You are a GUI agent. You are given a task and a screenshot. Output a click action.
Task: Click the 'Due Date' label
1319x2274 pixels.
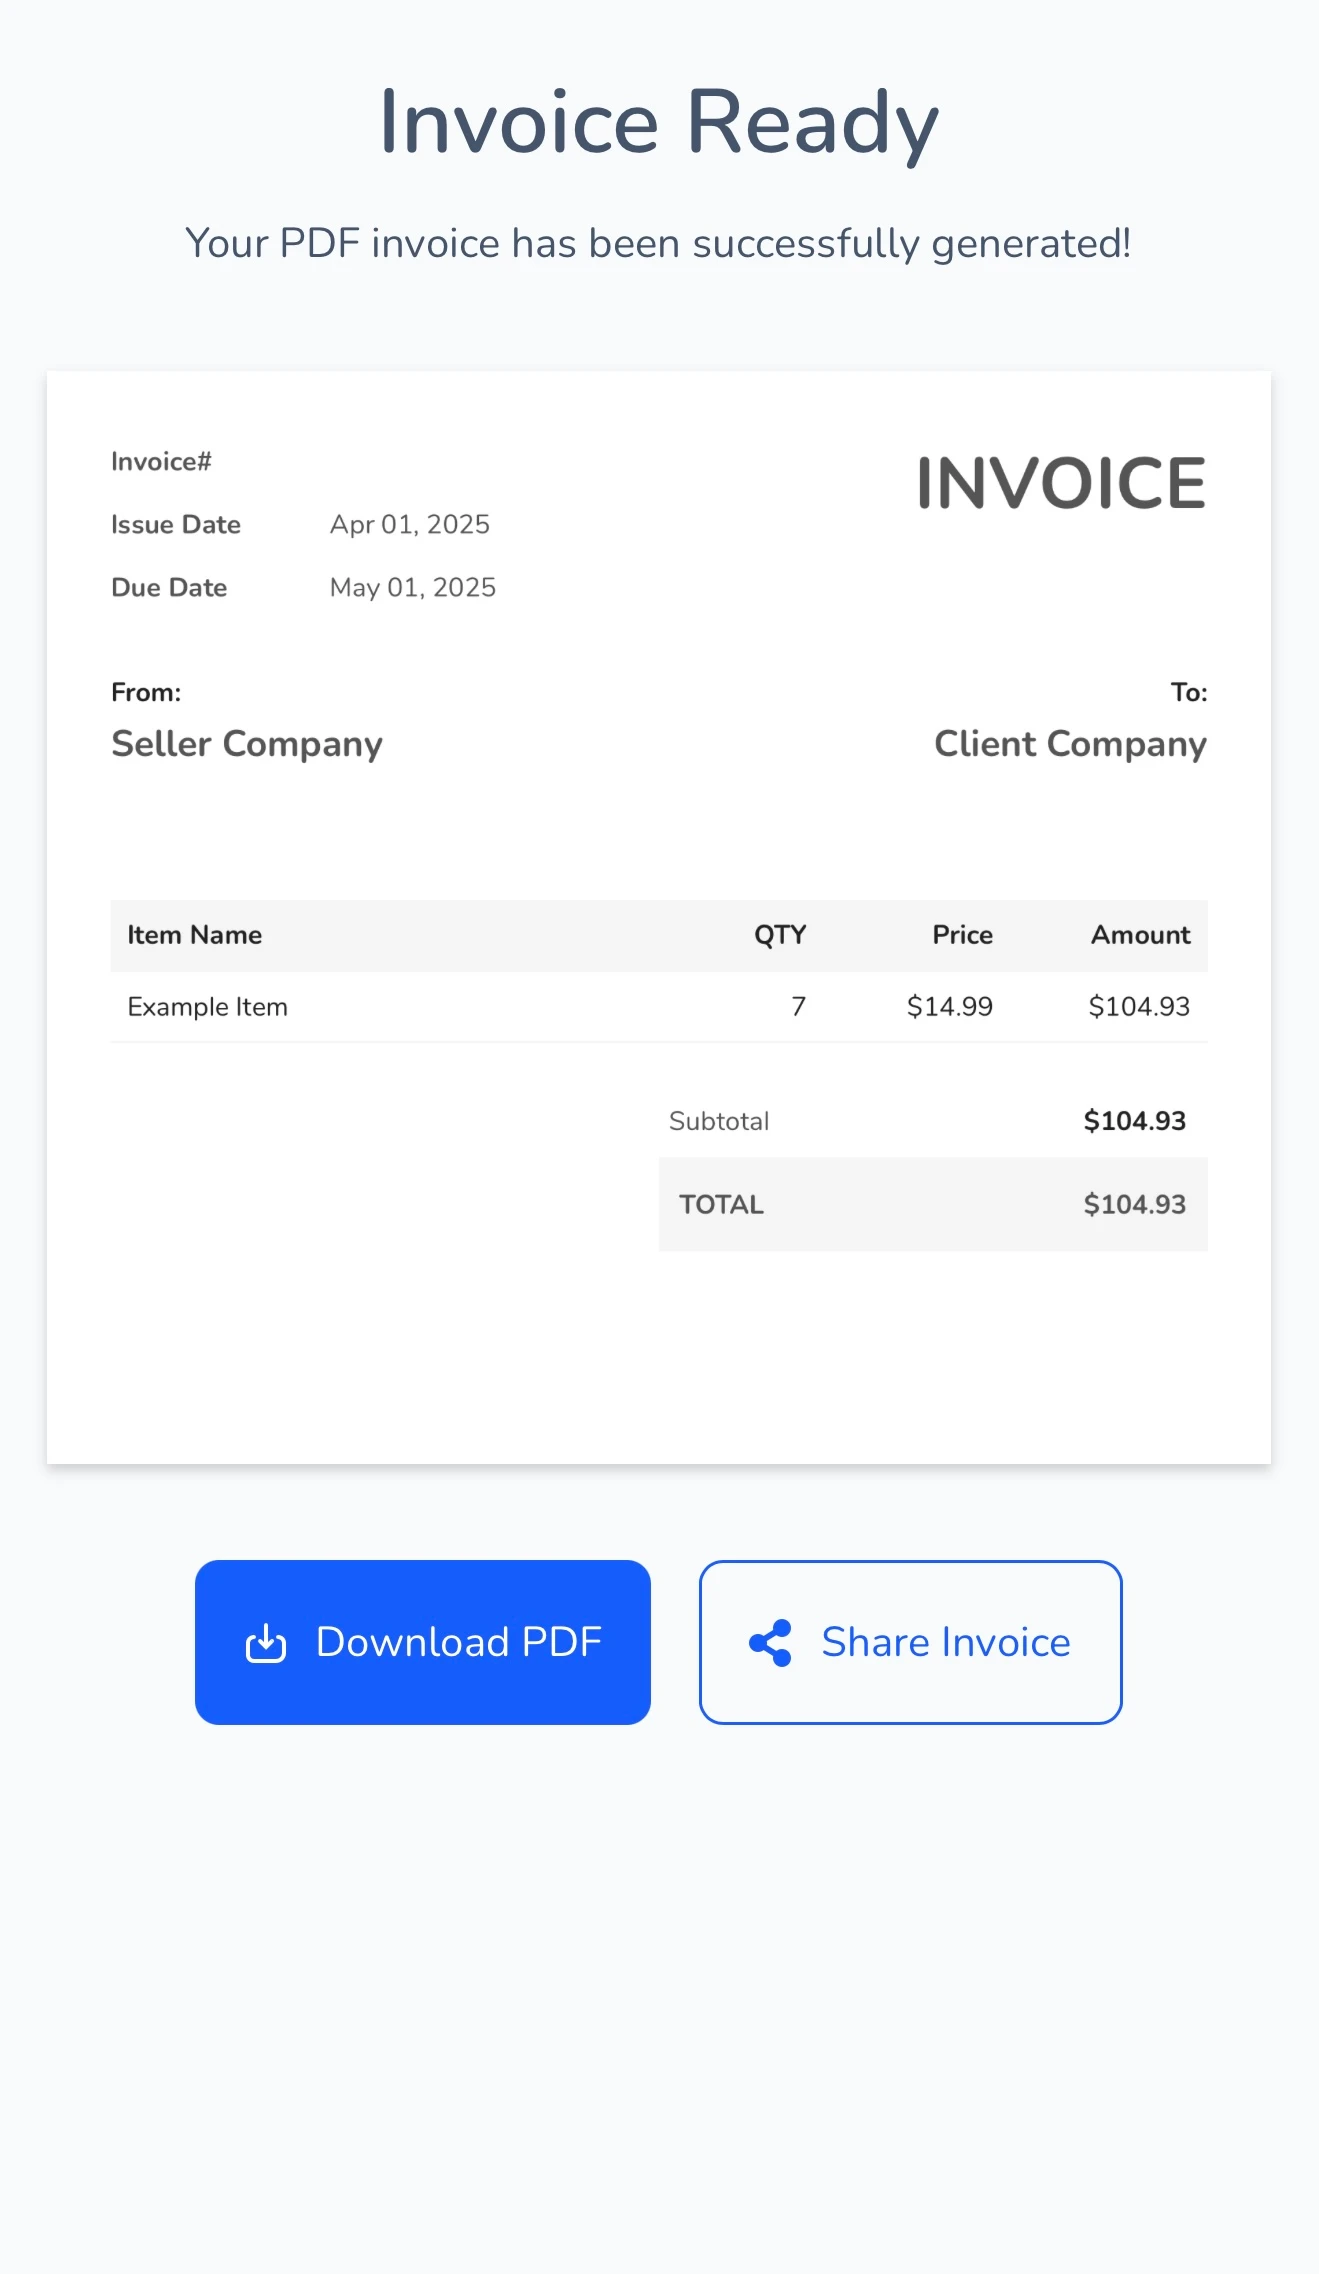(x=169, y=587)
